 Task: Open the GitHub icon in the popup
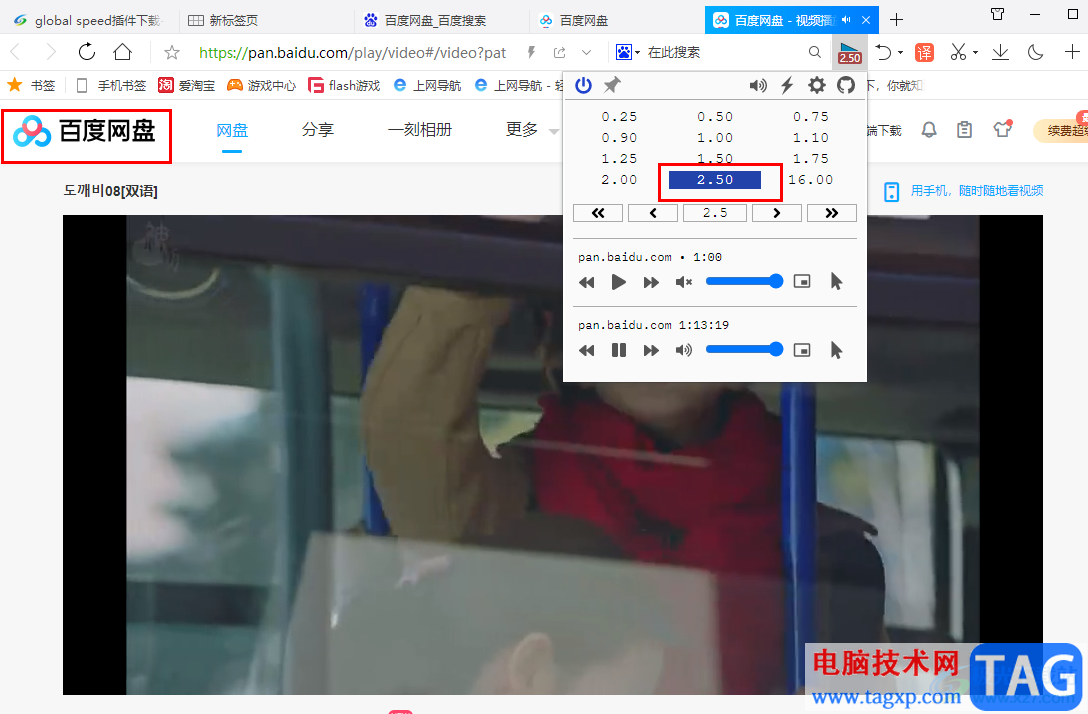point(846,85)
